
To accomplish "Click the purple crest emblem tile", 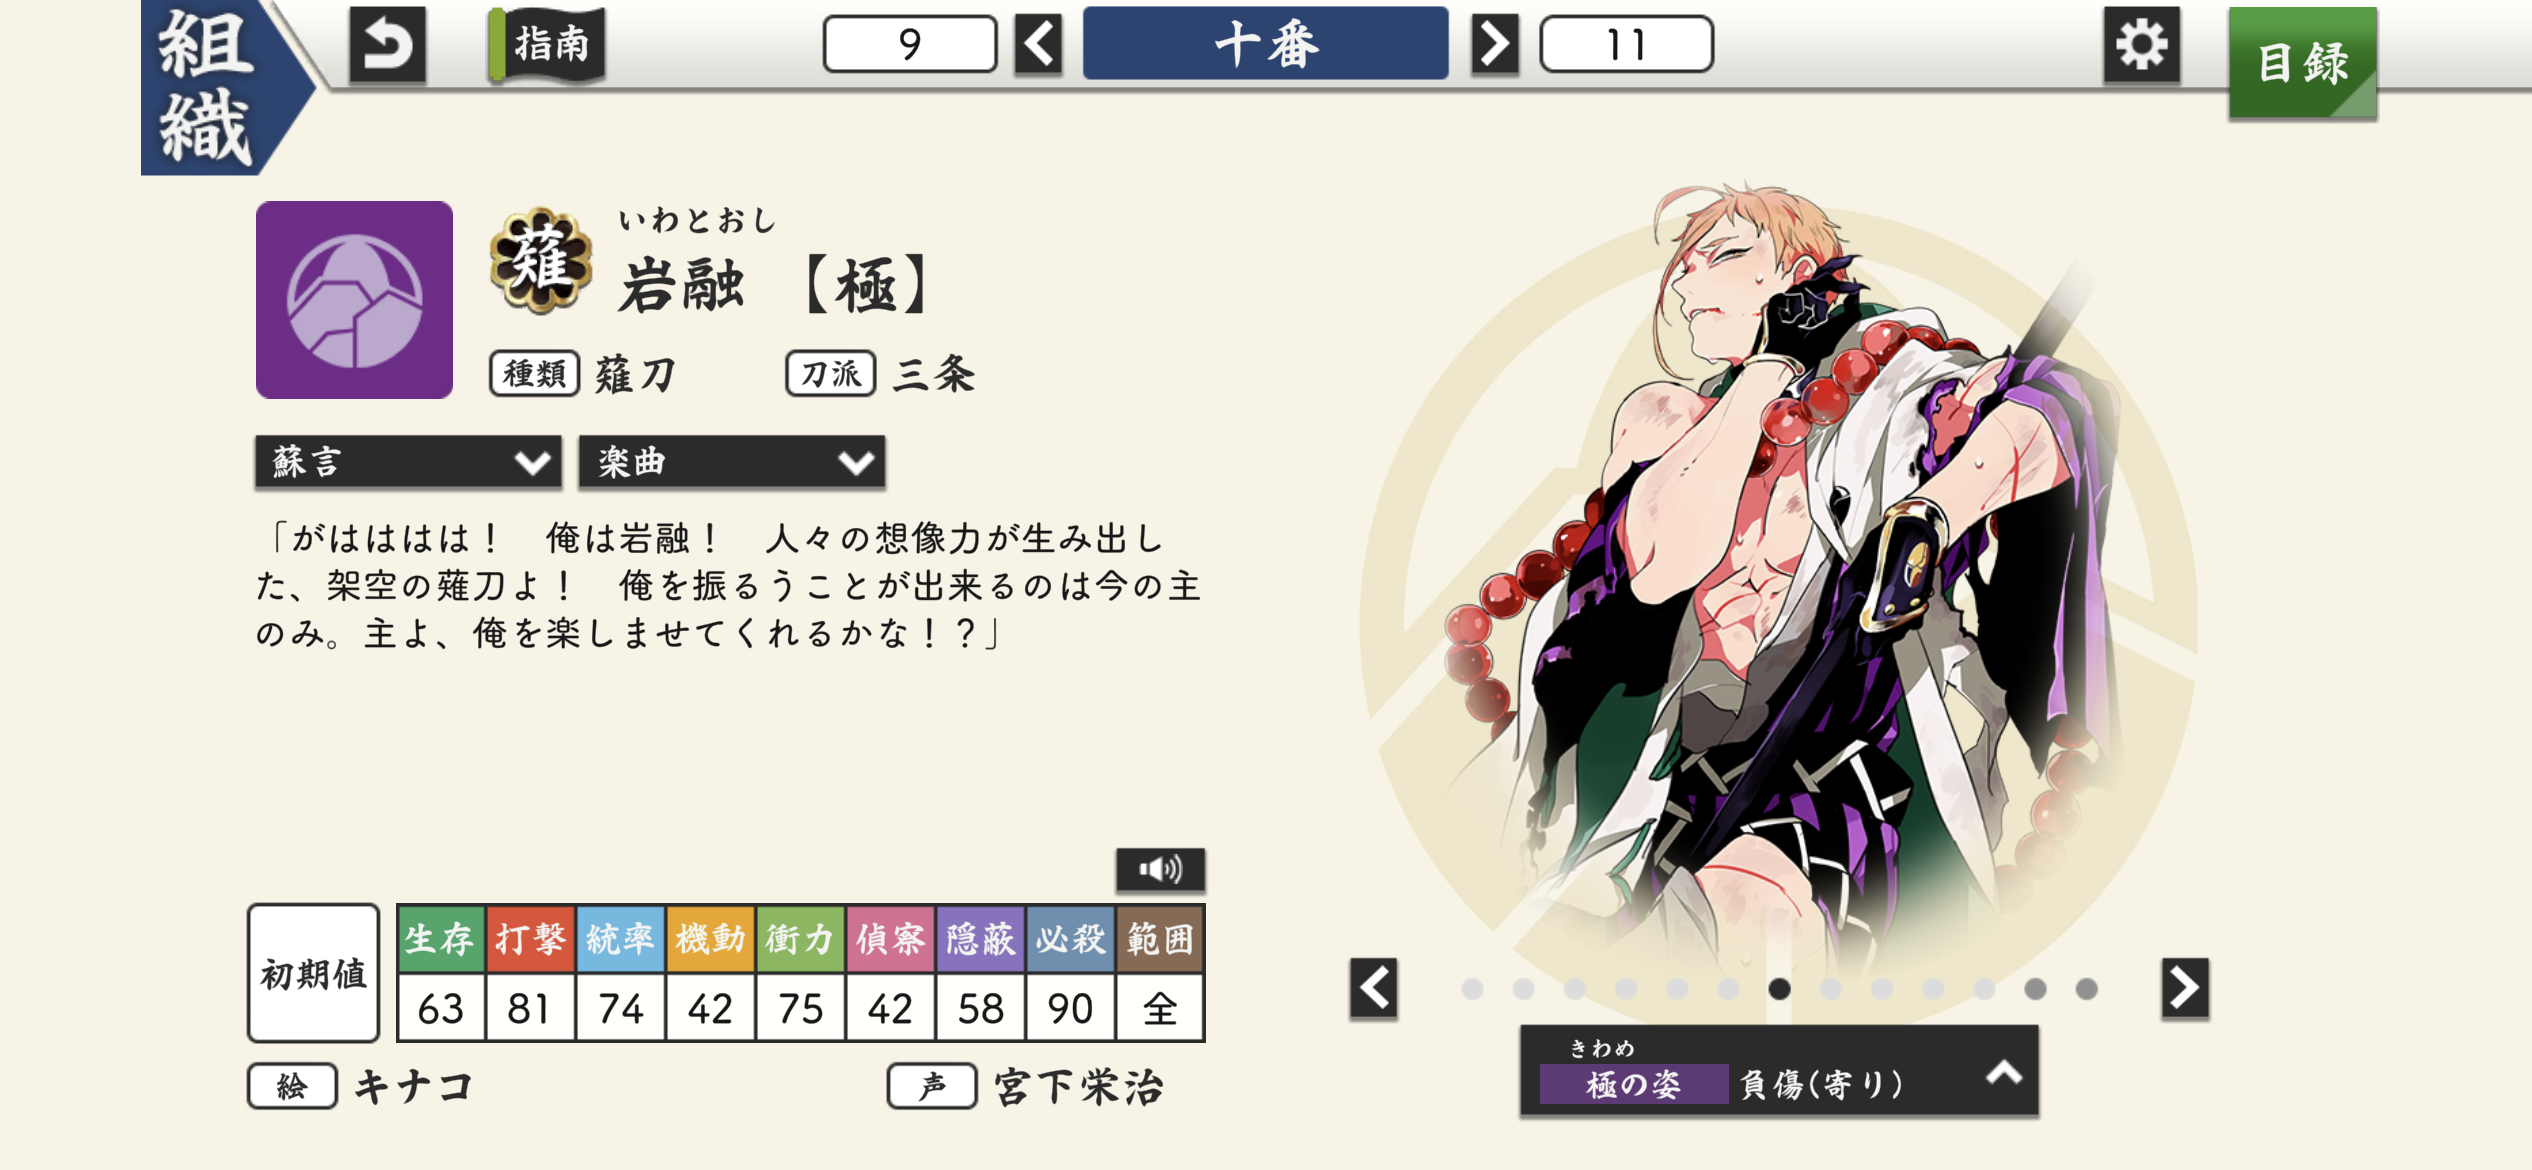I will [x=354, y=300].
